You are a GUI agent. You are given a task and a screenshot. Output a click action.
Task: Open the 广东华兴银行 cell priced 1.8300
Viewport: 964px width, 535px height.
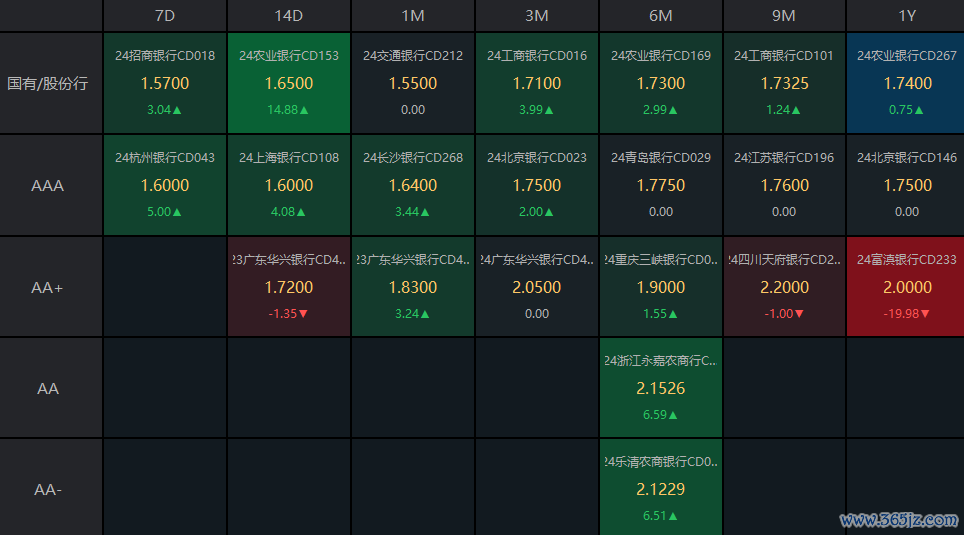413,287
